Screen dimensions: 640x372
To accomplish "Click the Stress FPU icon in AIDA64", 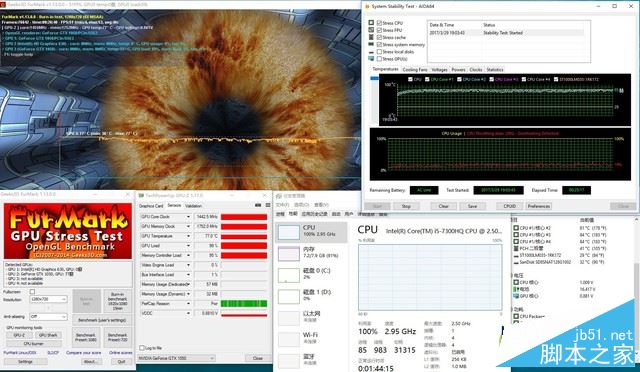I will click(371, 30).
